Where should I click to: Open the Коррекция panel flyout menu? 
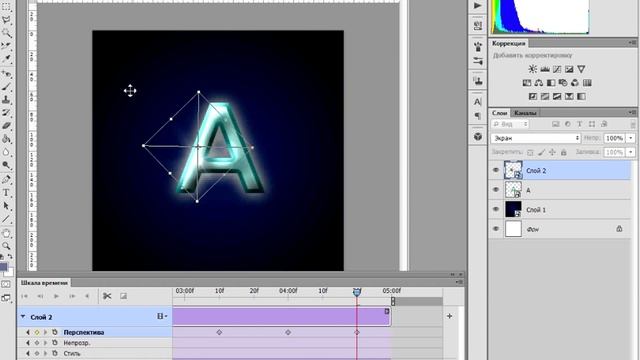point(632,42)
